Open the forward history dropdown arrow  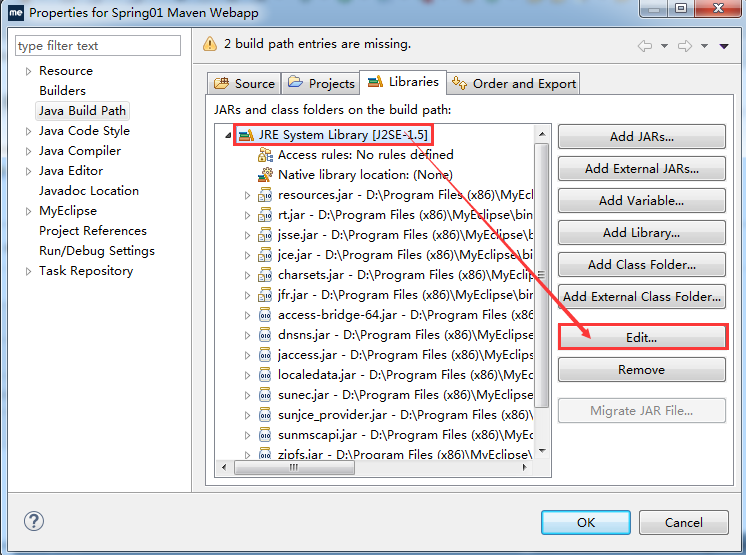tap(705, 46)
